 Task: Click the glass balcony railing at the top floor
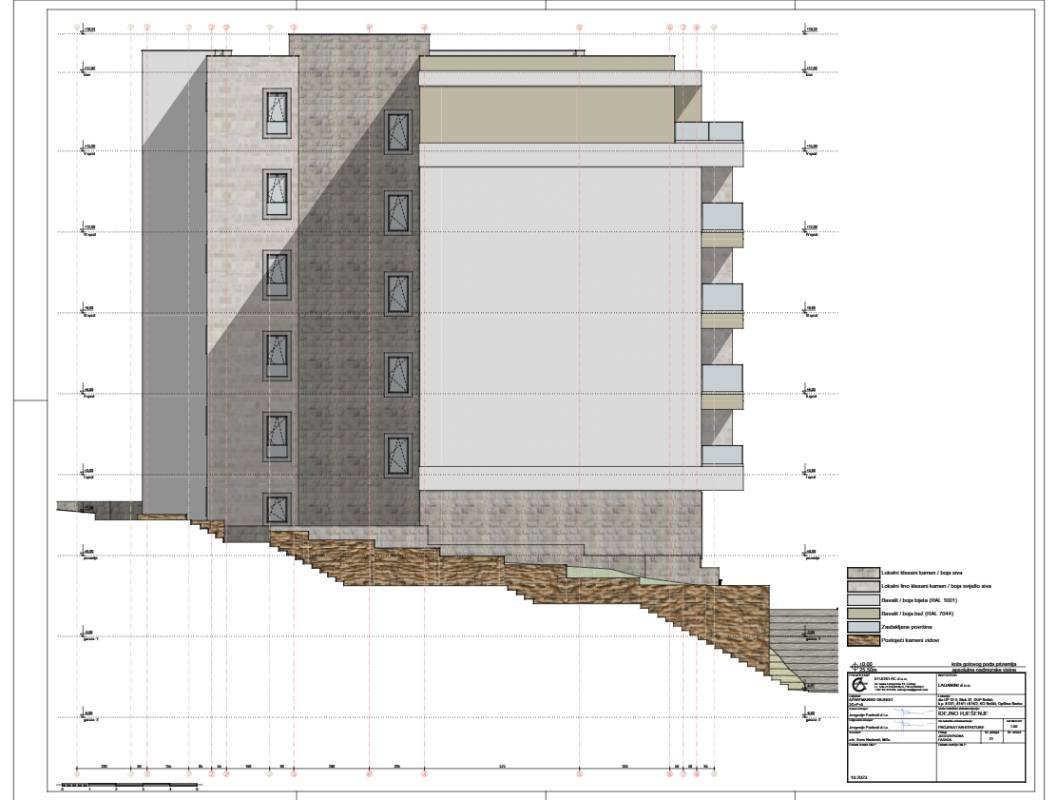(708, 131)
